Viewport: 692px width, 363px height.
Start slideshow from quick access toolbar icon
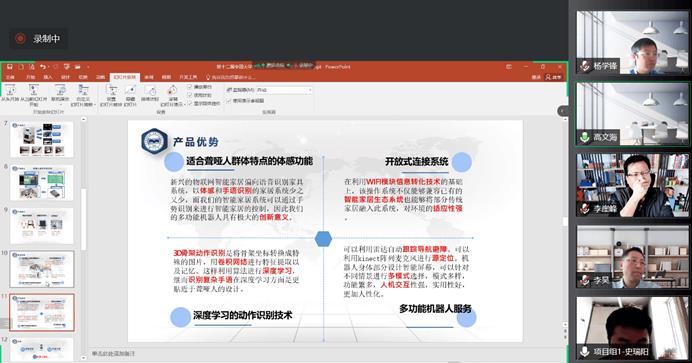coord(66,67)
